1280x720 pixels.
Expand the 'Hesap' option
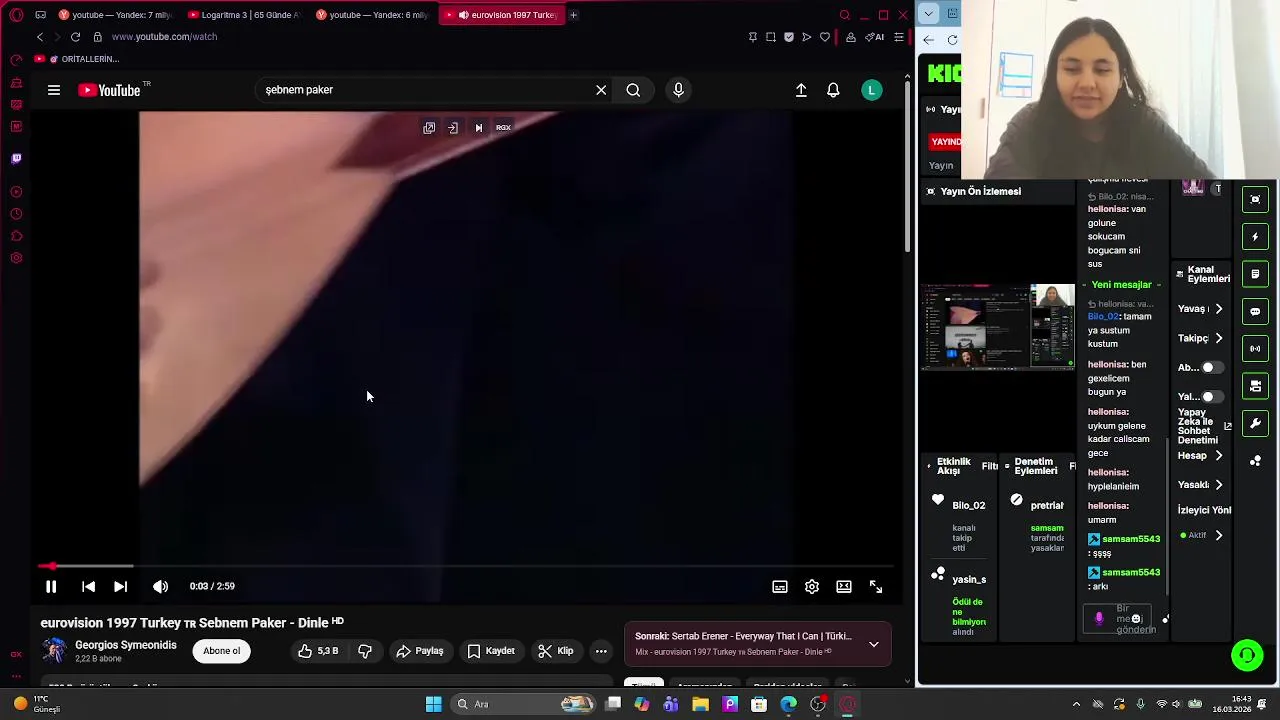[1218, 456]
